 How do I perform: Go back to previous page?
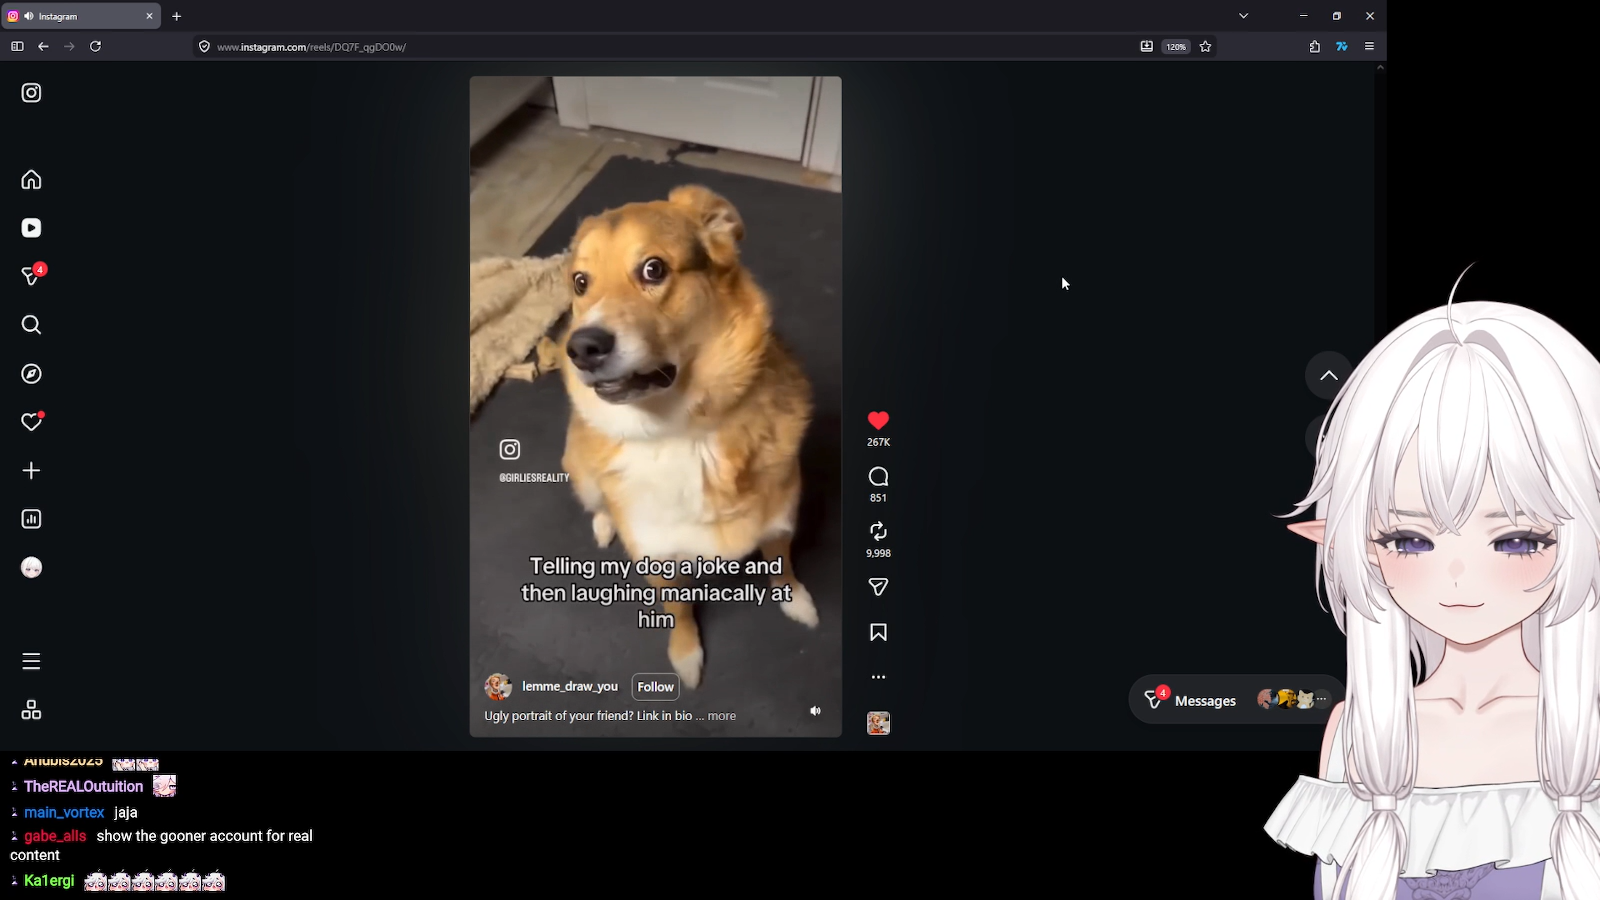click(43, 46)
